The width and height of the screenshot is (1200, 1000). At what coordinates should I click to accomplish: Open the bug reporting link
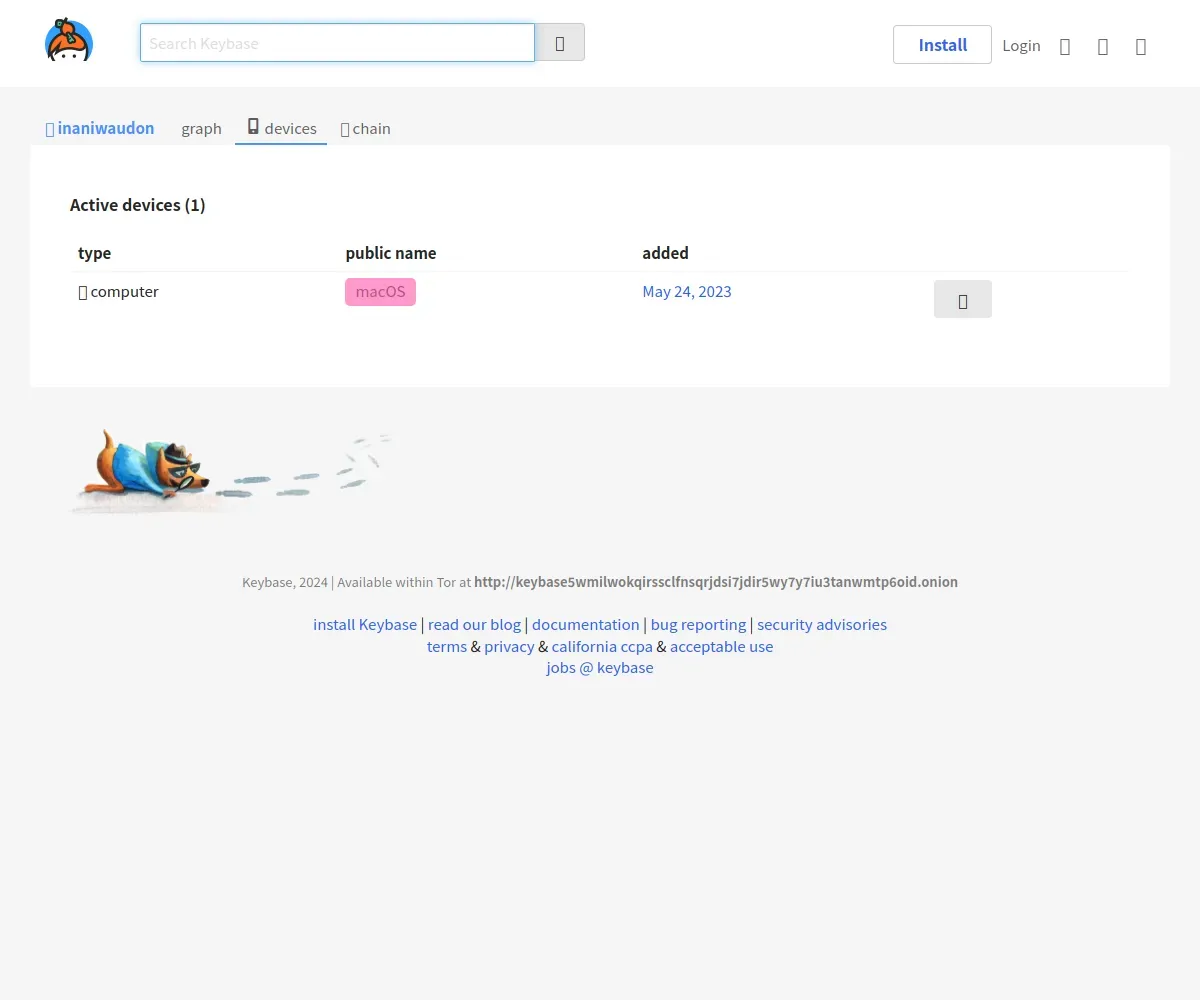click(698, 625)
